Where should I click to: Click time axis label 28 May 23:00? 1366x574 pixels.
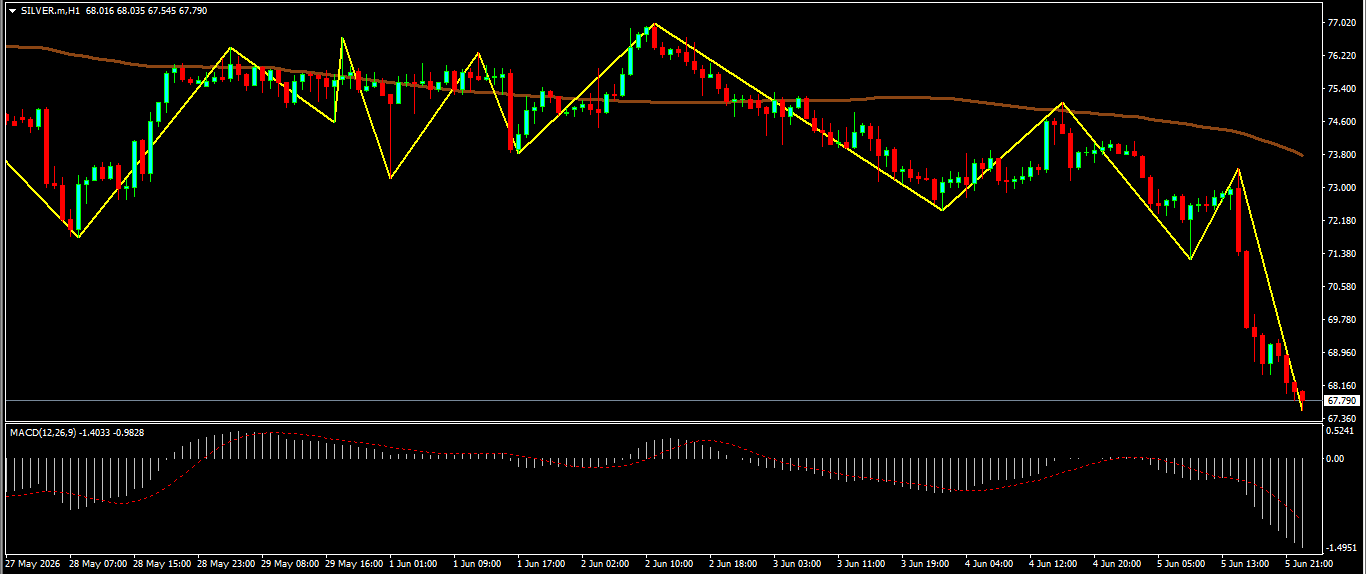click(226, 564)
